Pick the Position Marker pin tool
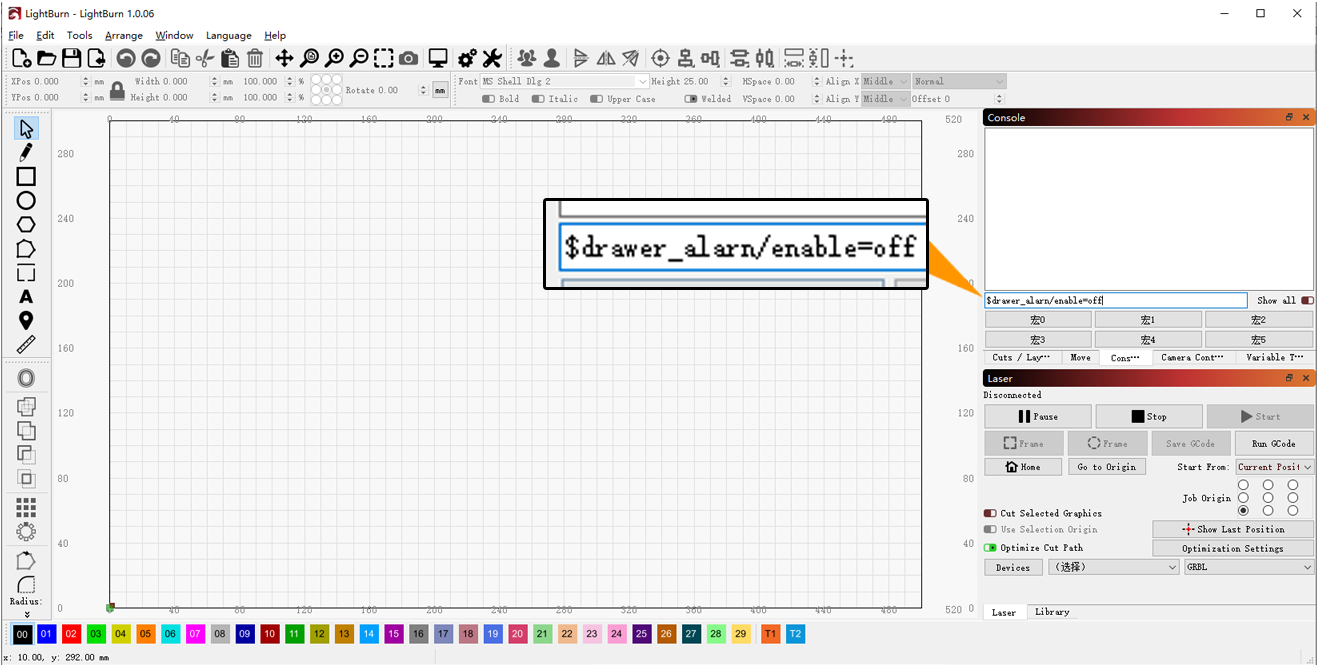 (x=26, y=320)
